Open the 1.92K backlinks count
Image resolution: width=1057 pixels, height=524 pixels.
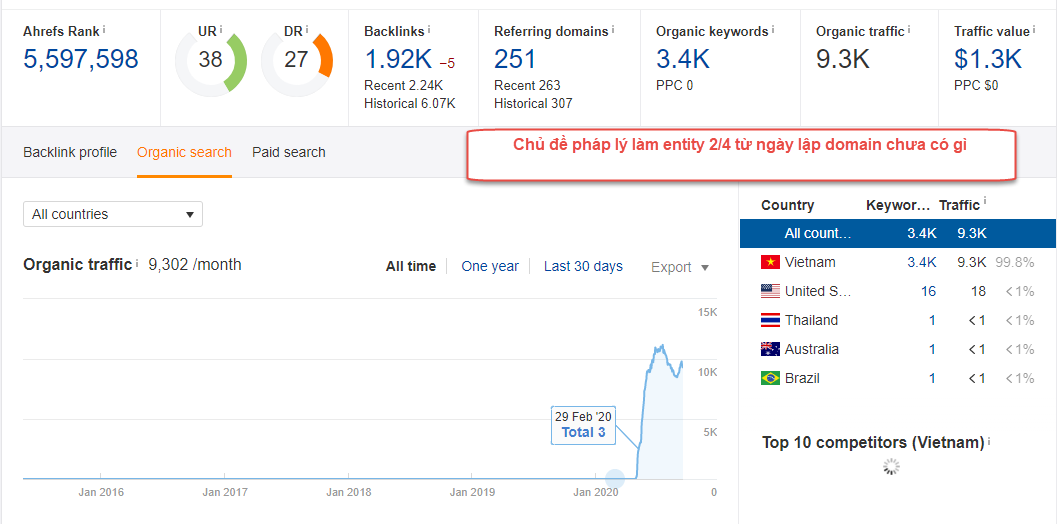click(x=398, y=59)
